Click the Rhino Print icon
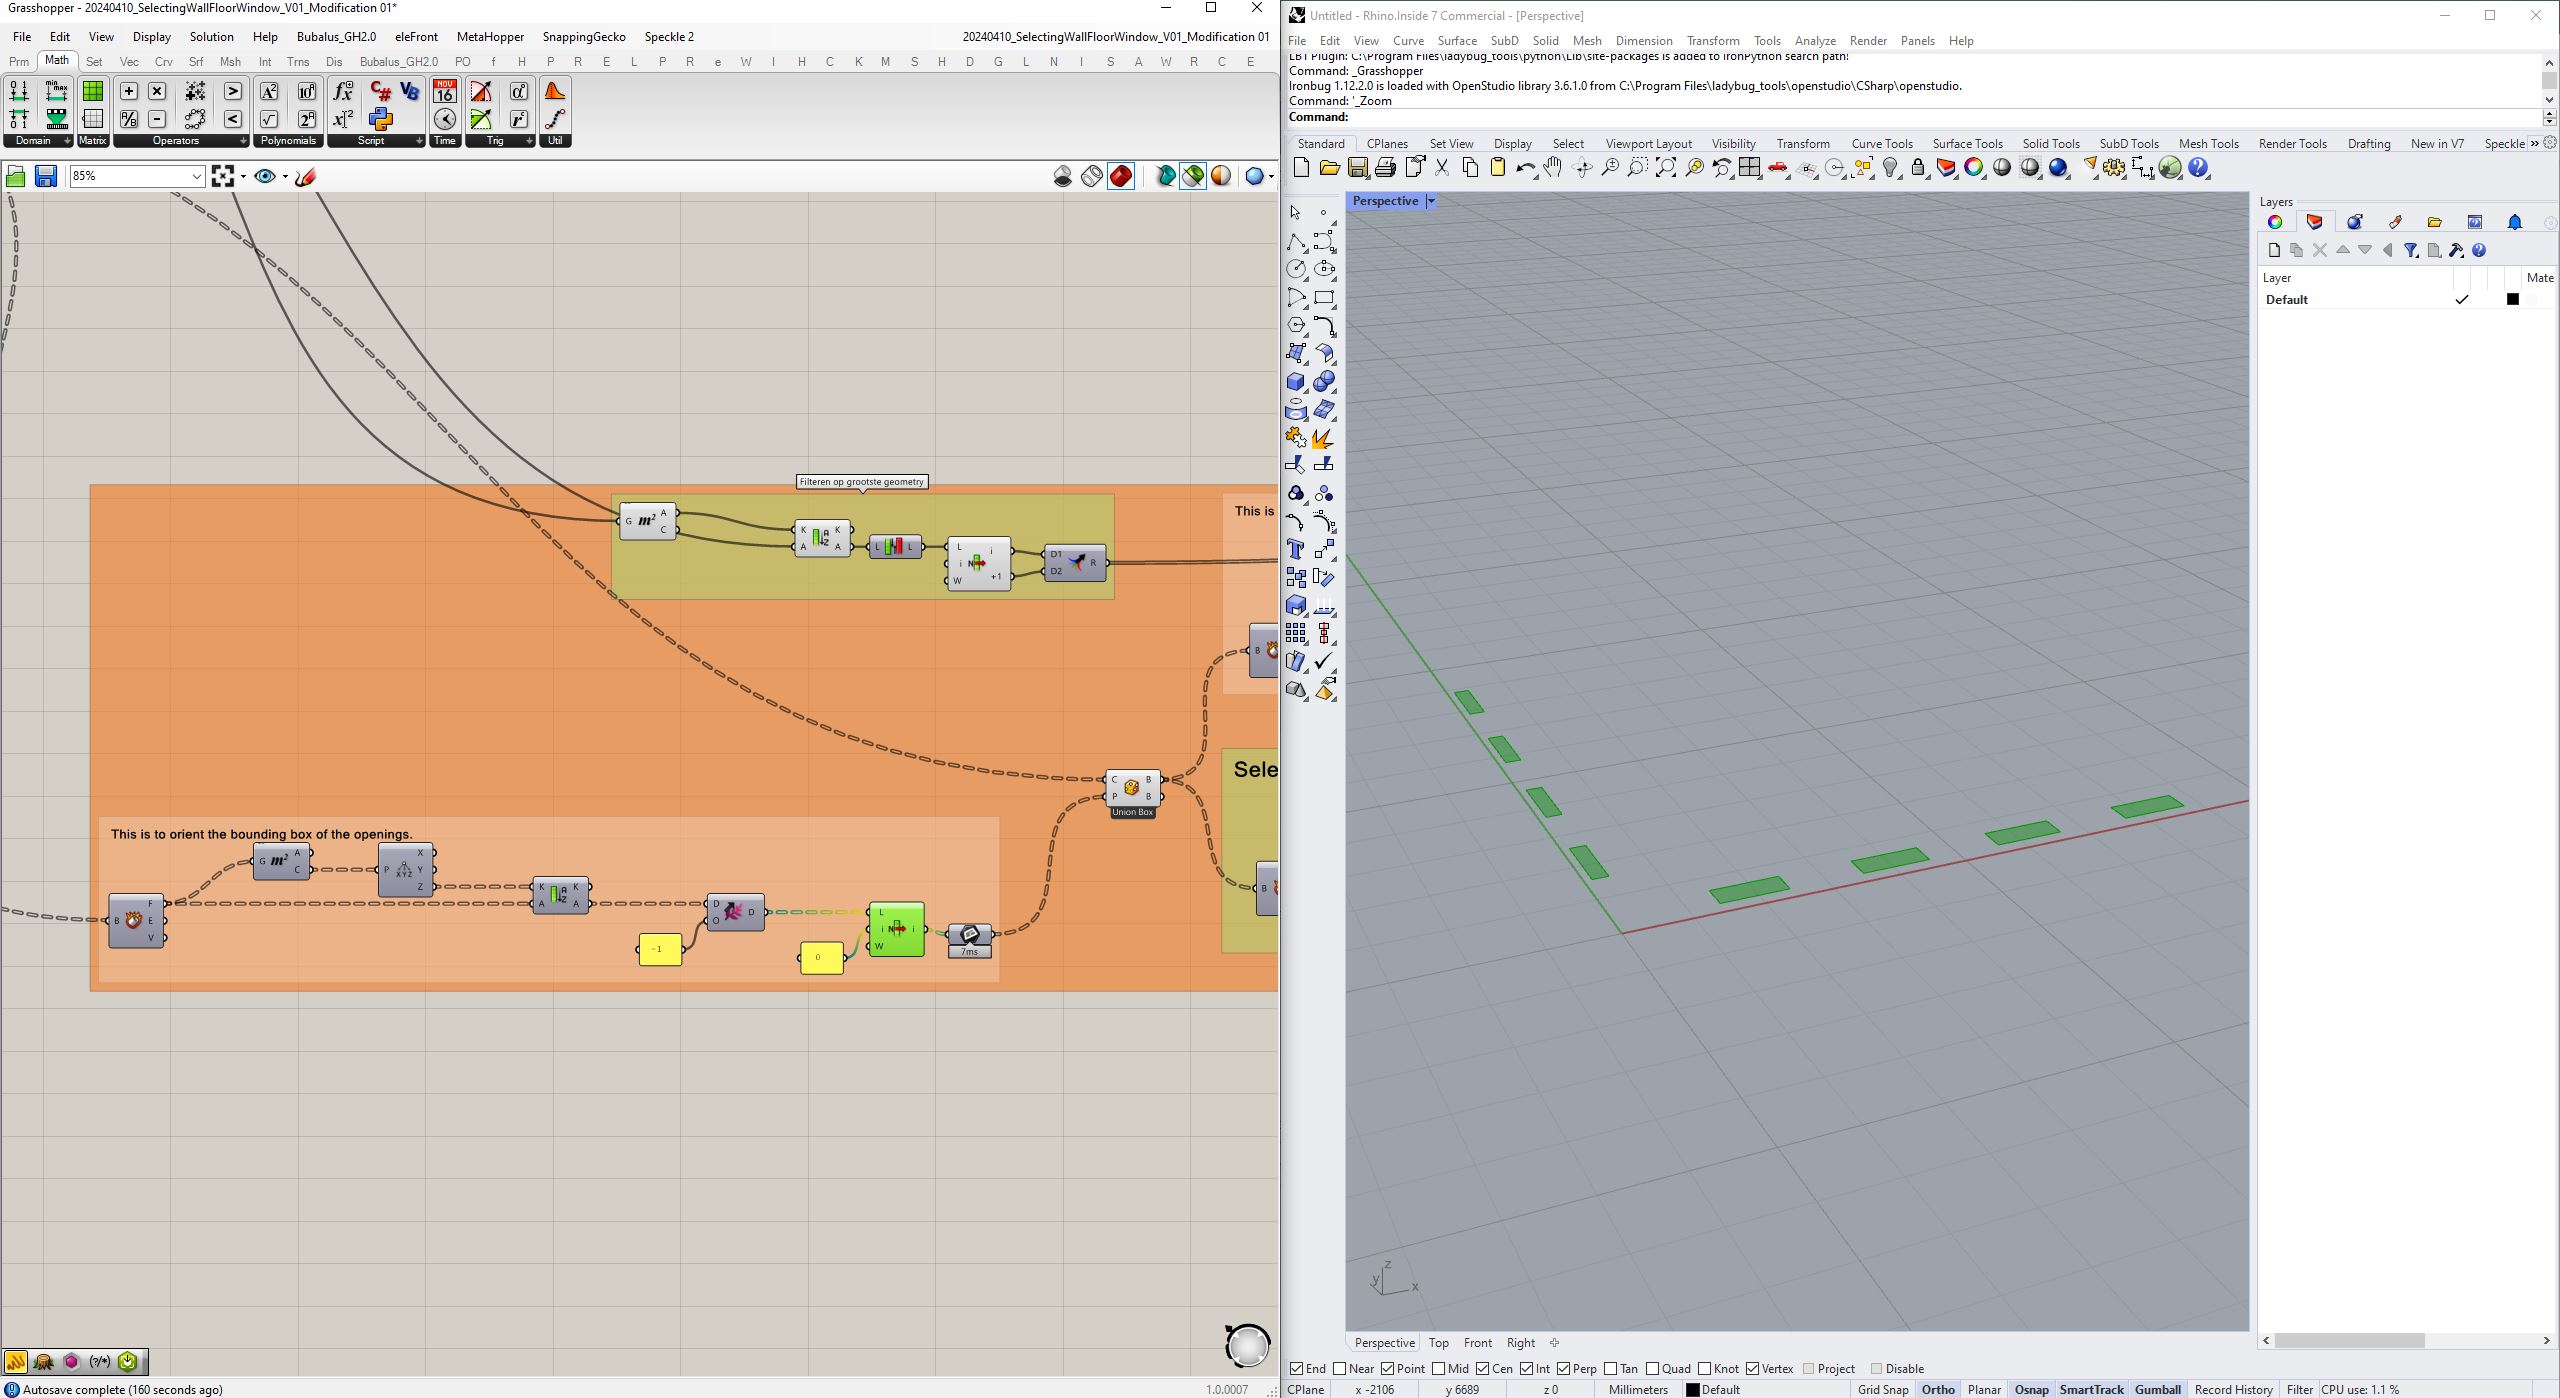Viewport: 2560px width, 1398px height. pos(1385,168)
